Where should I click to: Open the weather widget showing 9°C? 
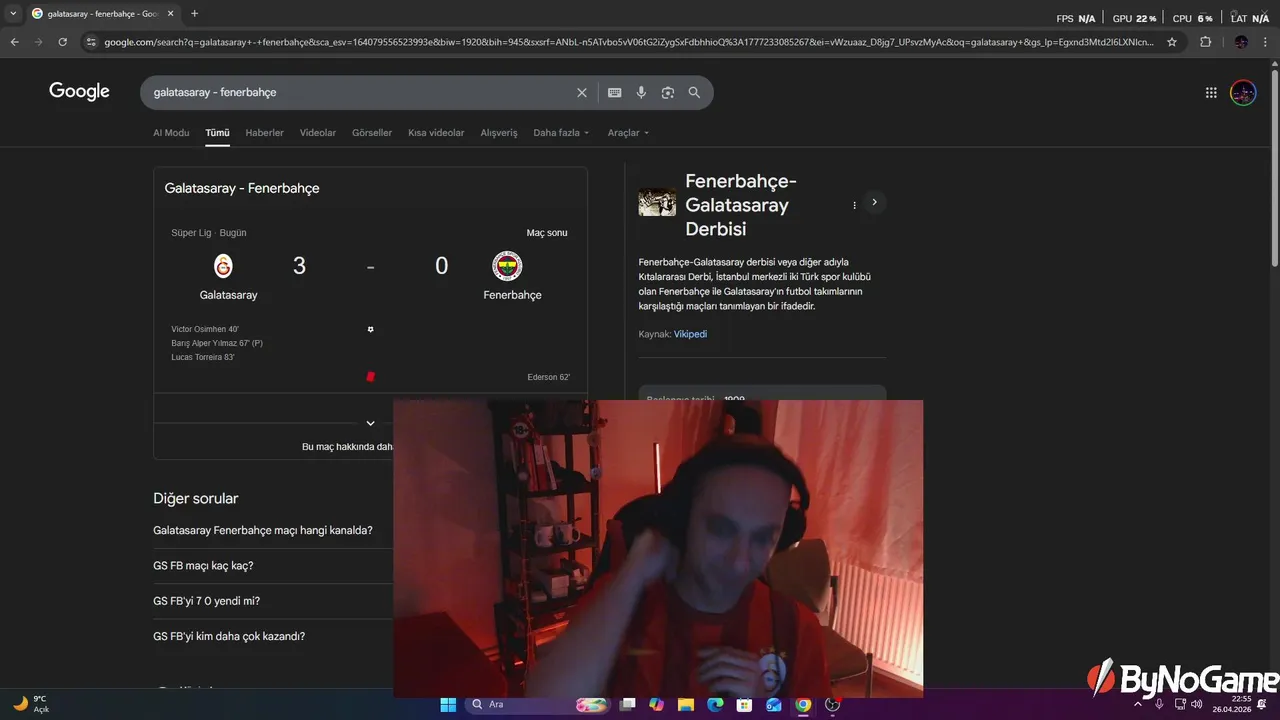[31, 704]
